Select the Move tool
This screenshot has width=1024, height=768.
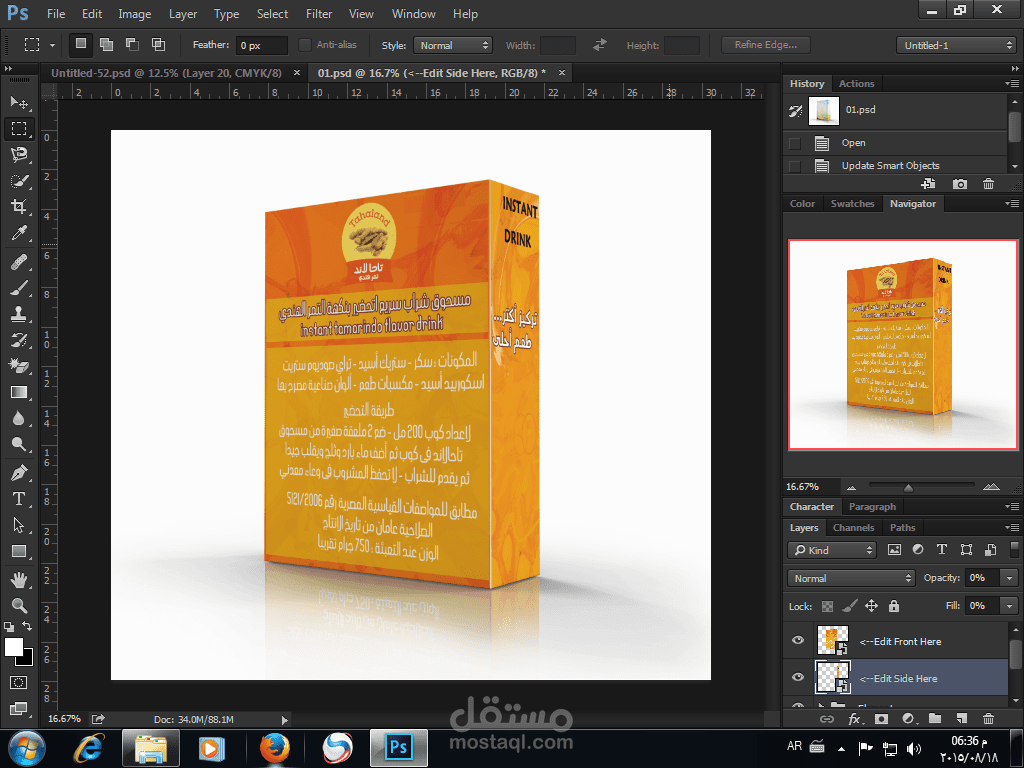pyautogui.click(x=19, y=103)
